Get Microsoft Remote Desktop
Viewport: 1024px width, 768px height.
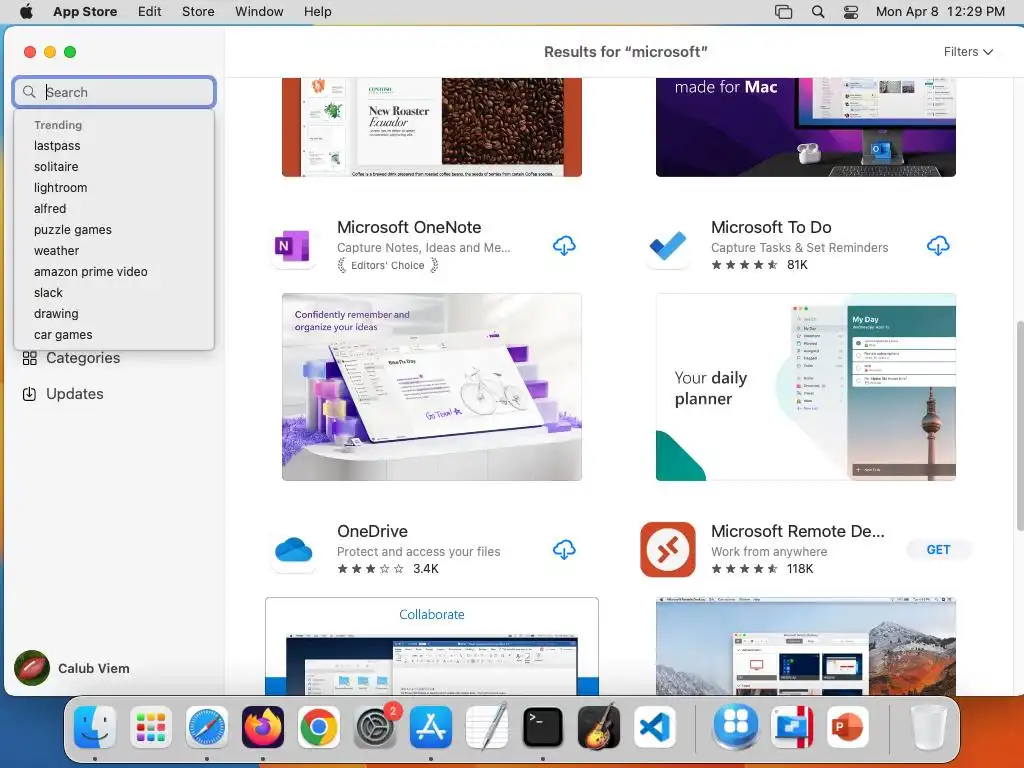938,550
